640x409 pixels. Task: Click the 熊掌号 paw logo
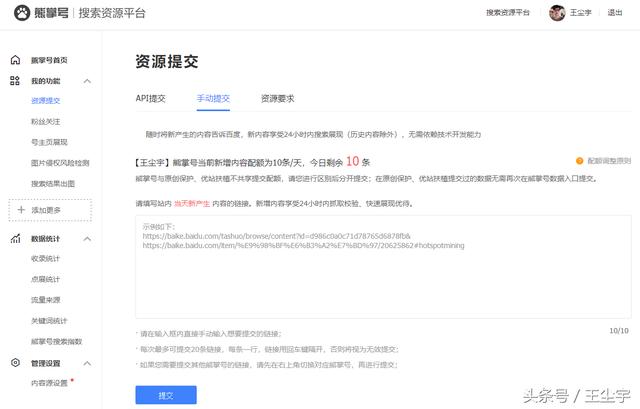[19, 14]
